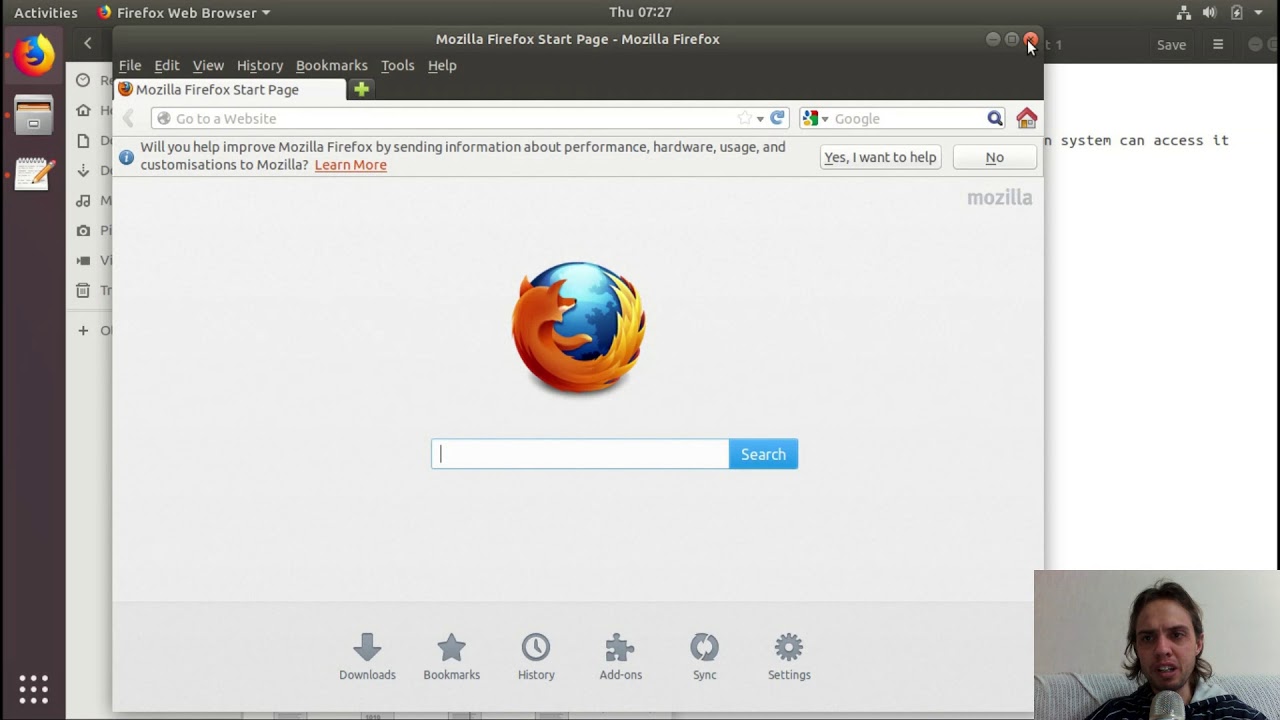Open the View menu
This screenshot has width=1280, height=720.
coord(208,65)
